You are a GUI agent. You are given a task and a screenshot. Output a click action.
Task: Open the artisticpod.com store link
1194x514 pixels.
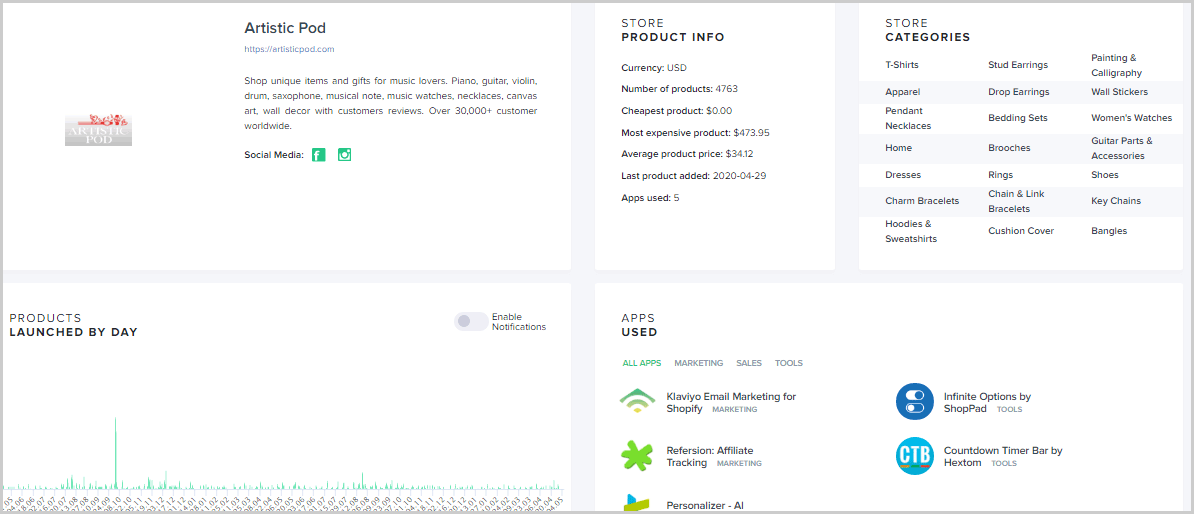point(289,49)
